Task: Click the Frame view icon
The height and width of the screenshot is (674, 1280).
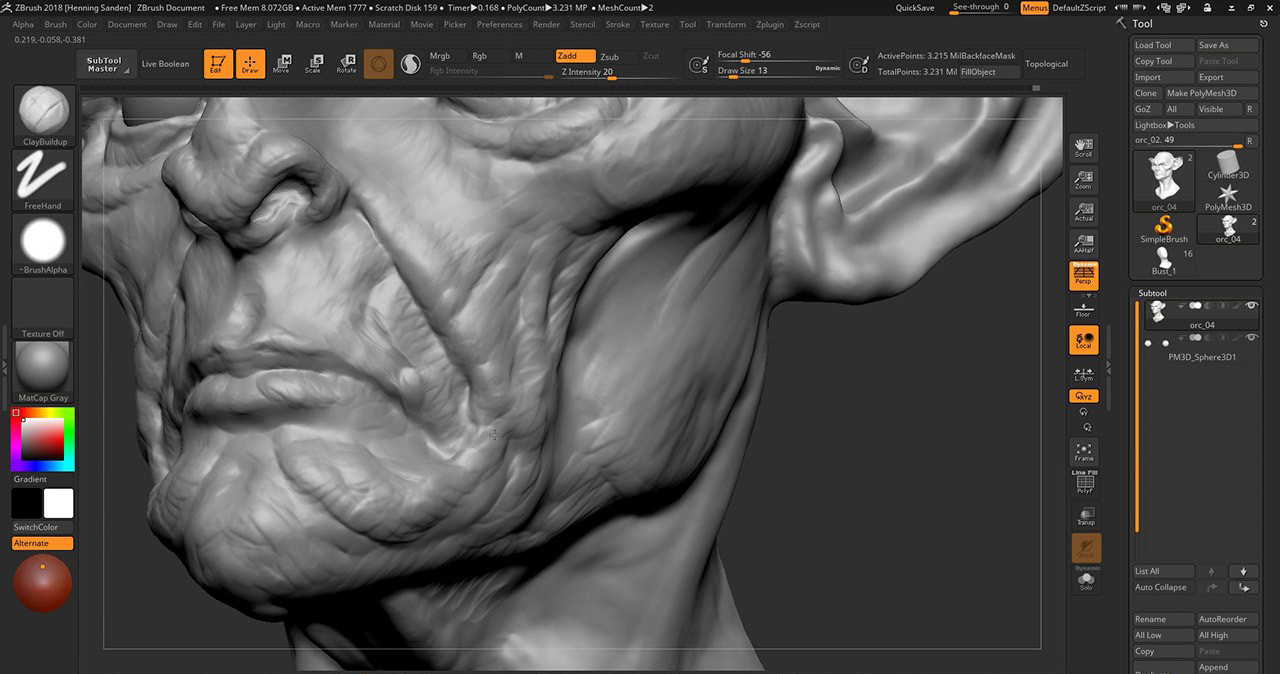Action: (x=1084, y=452)
